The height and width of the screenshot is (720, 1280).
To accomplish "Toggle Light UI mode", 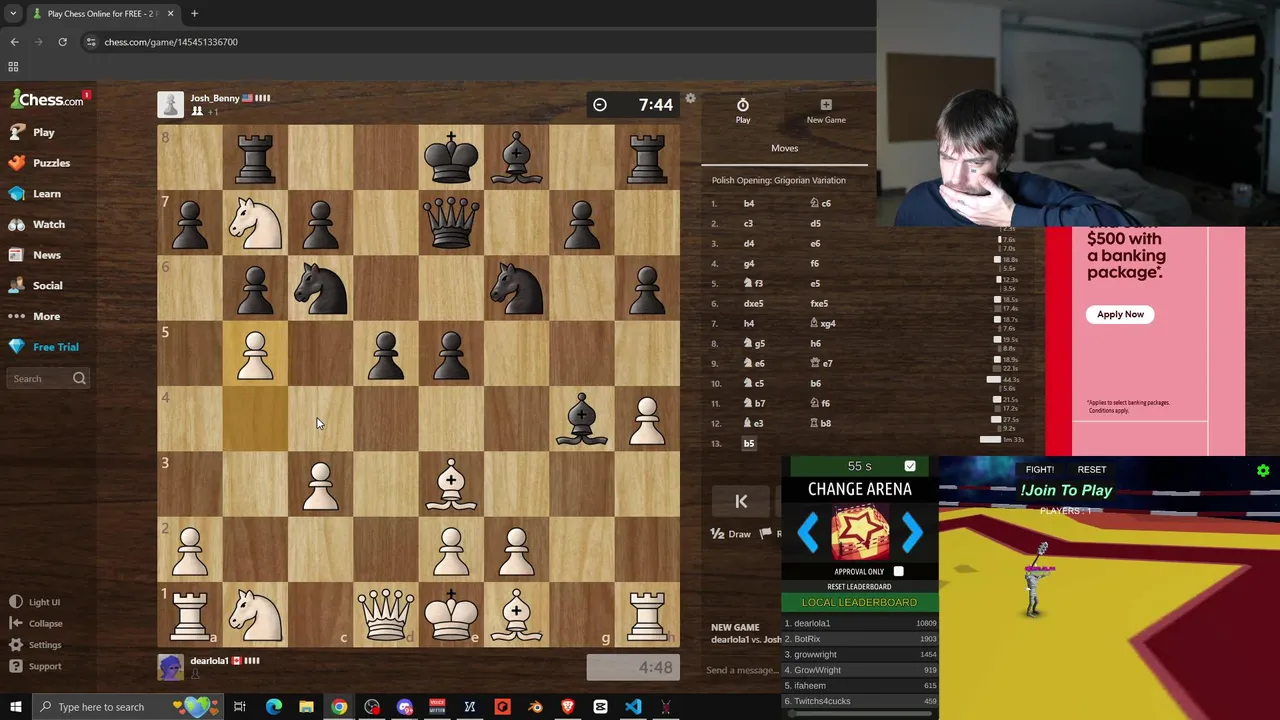I will tap(35, 602).
